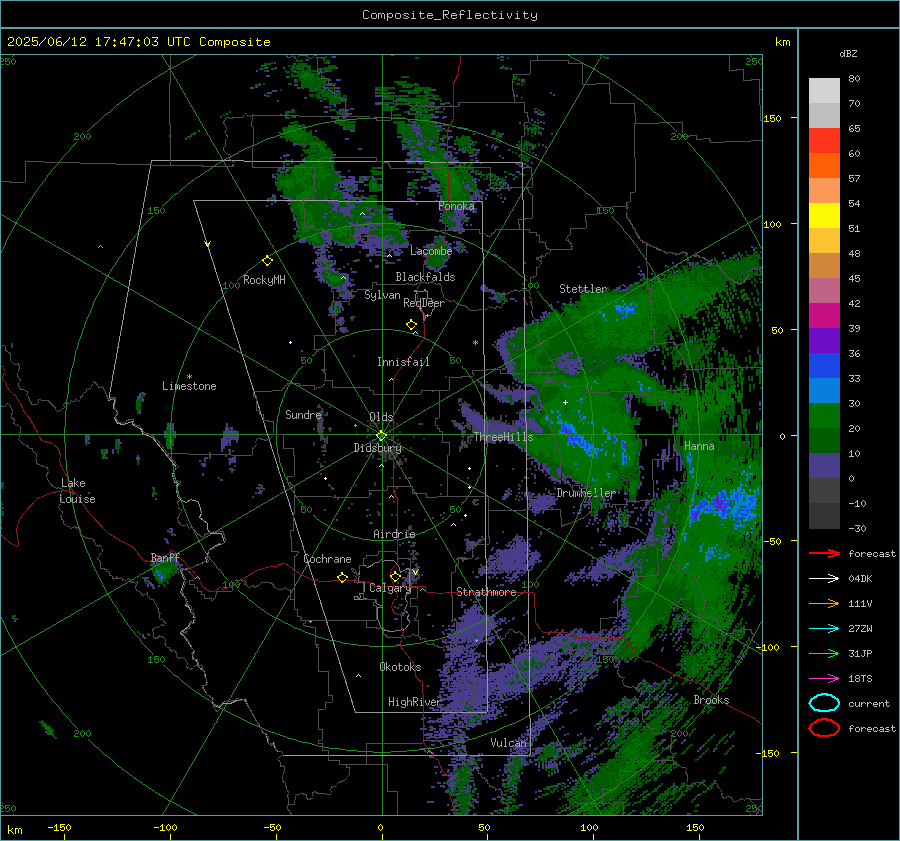This screenshot has height=841, width=900.
Task: Choose the bright green 20-30 dBZ swatch
Action: pos(824,415)
